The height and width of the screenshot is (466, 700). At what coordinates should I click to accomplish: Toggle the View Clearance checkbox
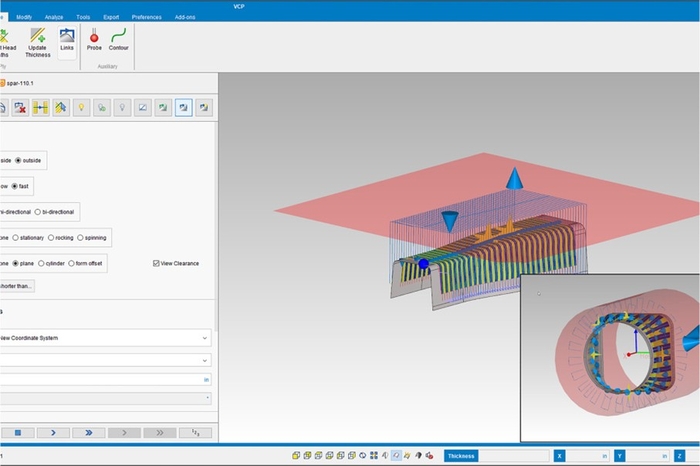pyautogui.click(x=156, y=263)
